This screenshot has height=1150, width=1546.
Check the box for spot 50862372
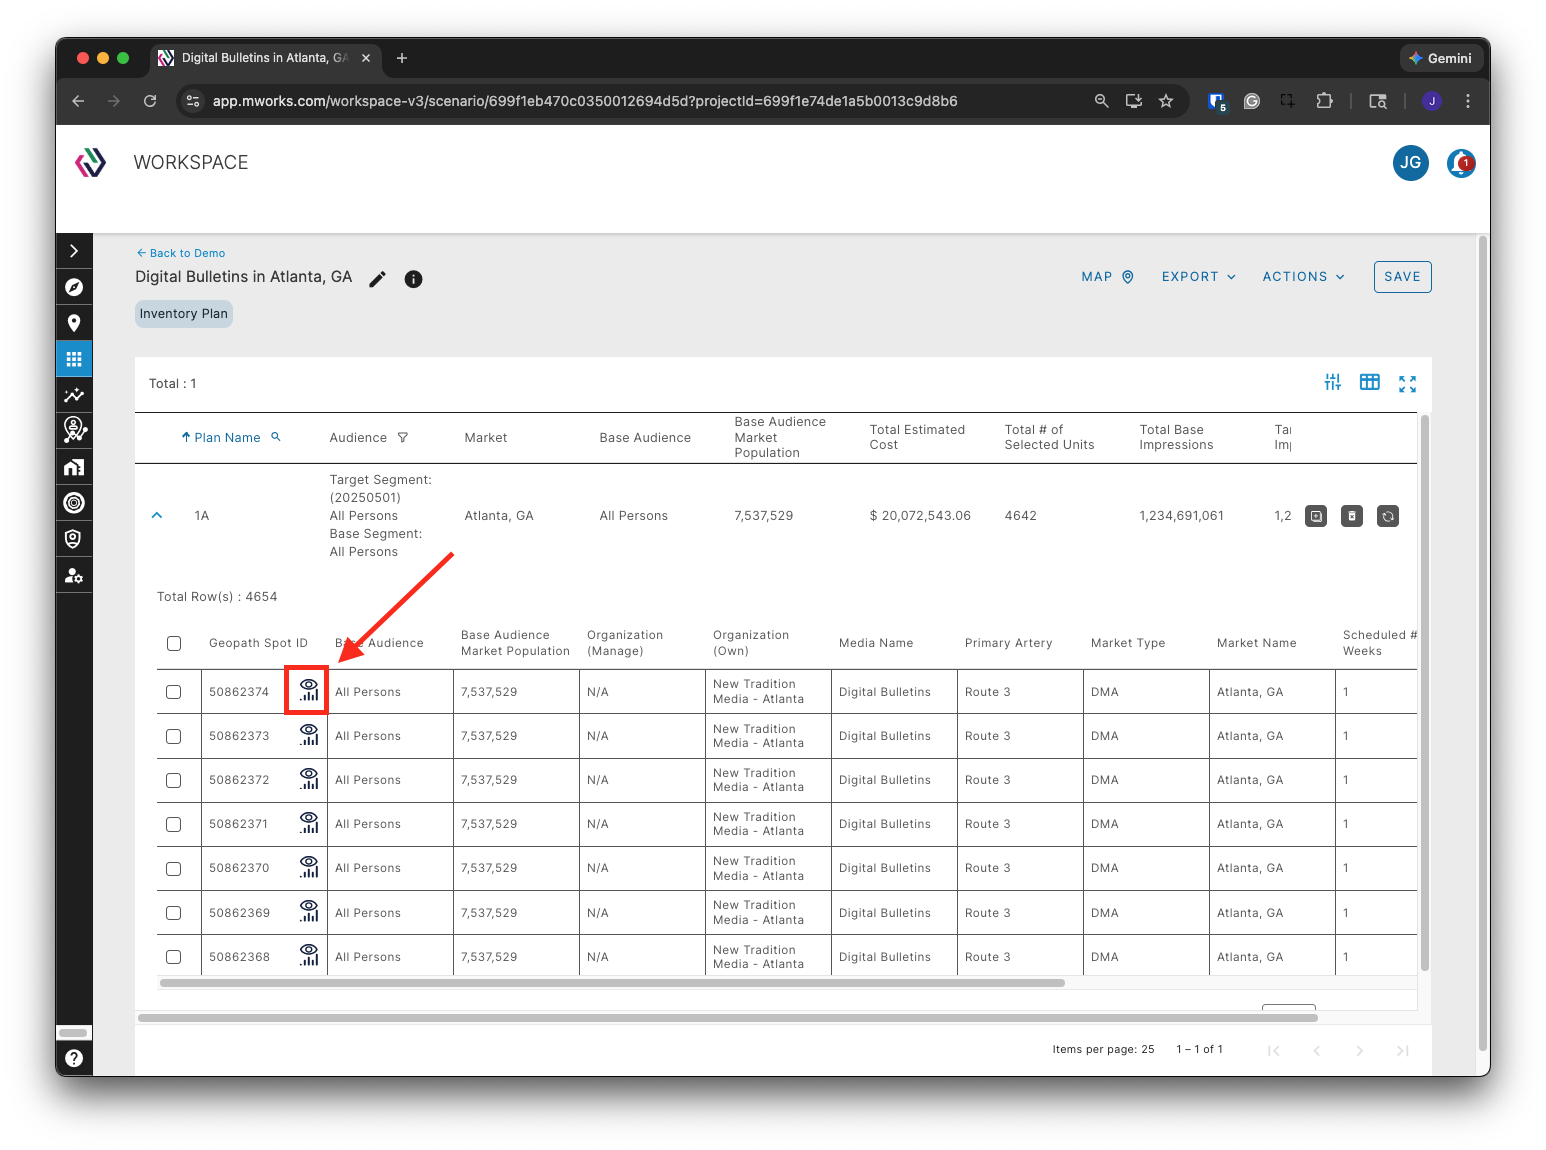point(174,780)
